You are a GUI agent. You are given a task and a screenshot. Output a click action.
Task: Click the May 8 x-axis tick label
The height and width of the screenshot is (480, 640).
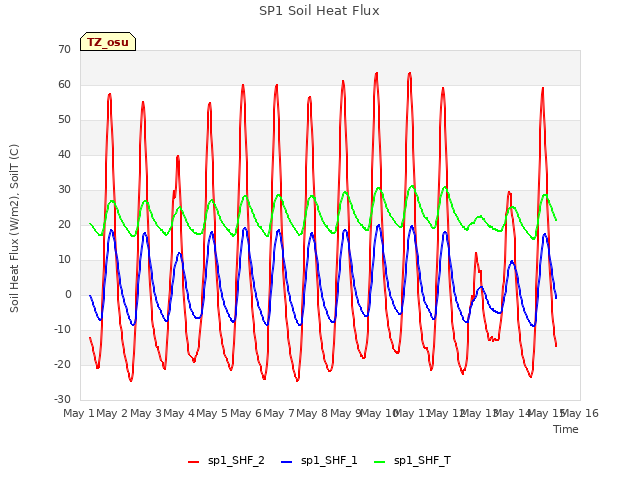[x=312, y=413]
